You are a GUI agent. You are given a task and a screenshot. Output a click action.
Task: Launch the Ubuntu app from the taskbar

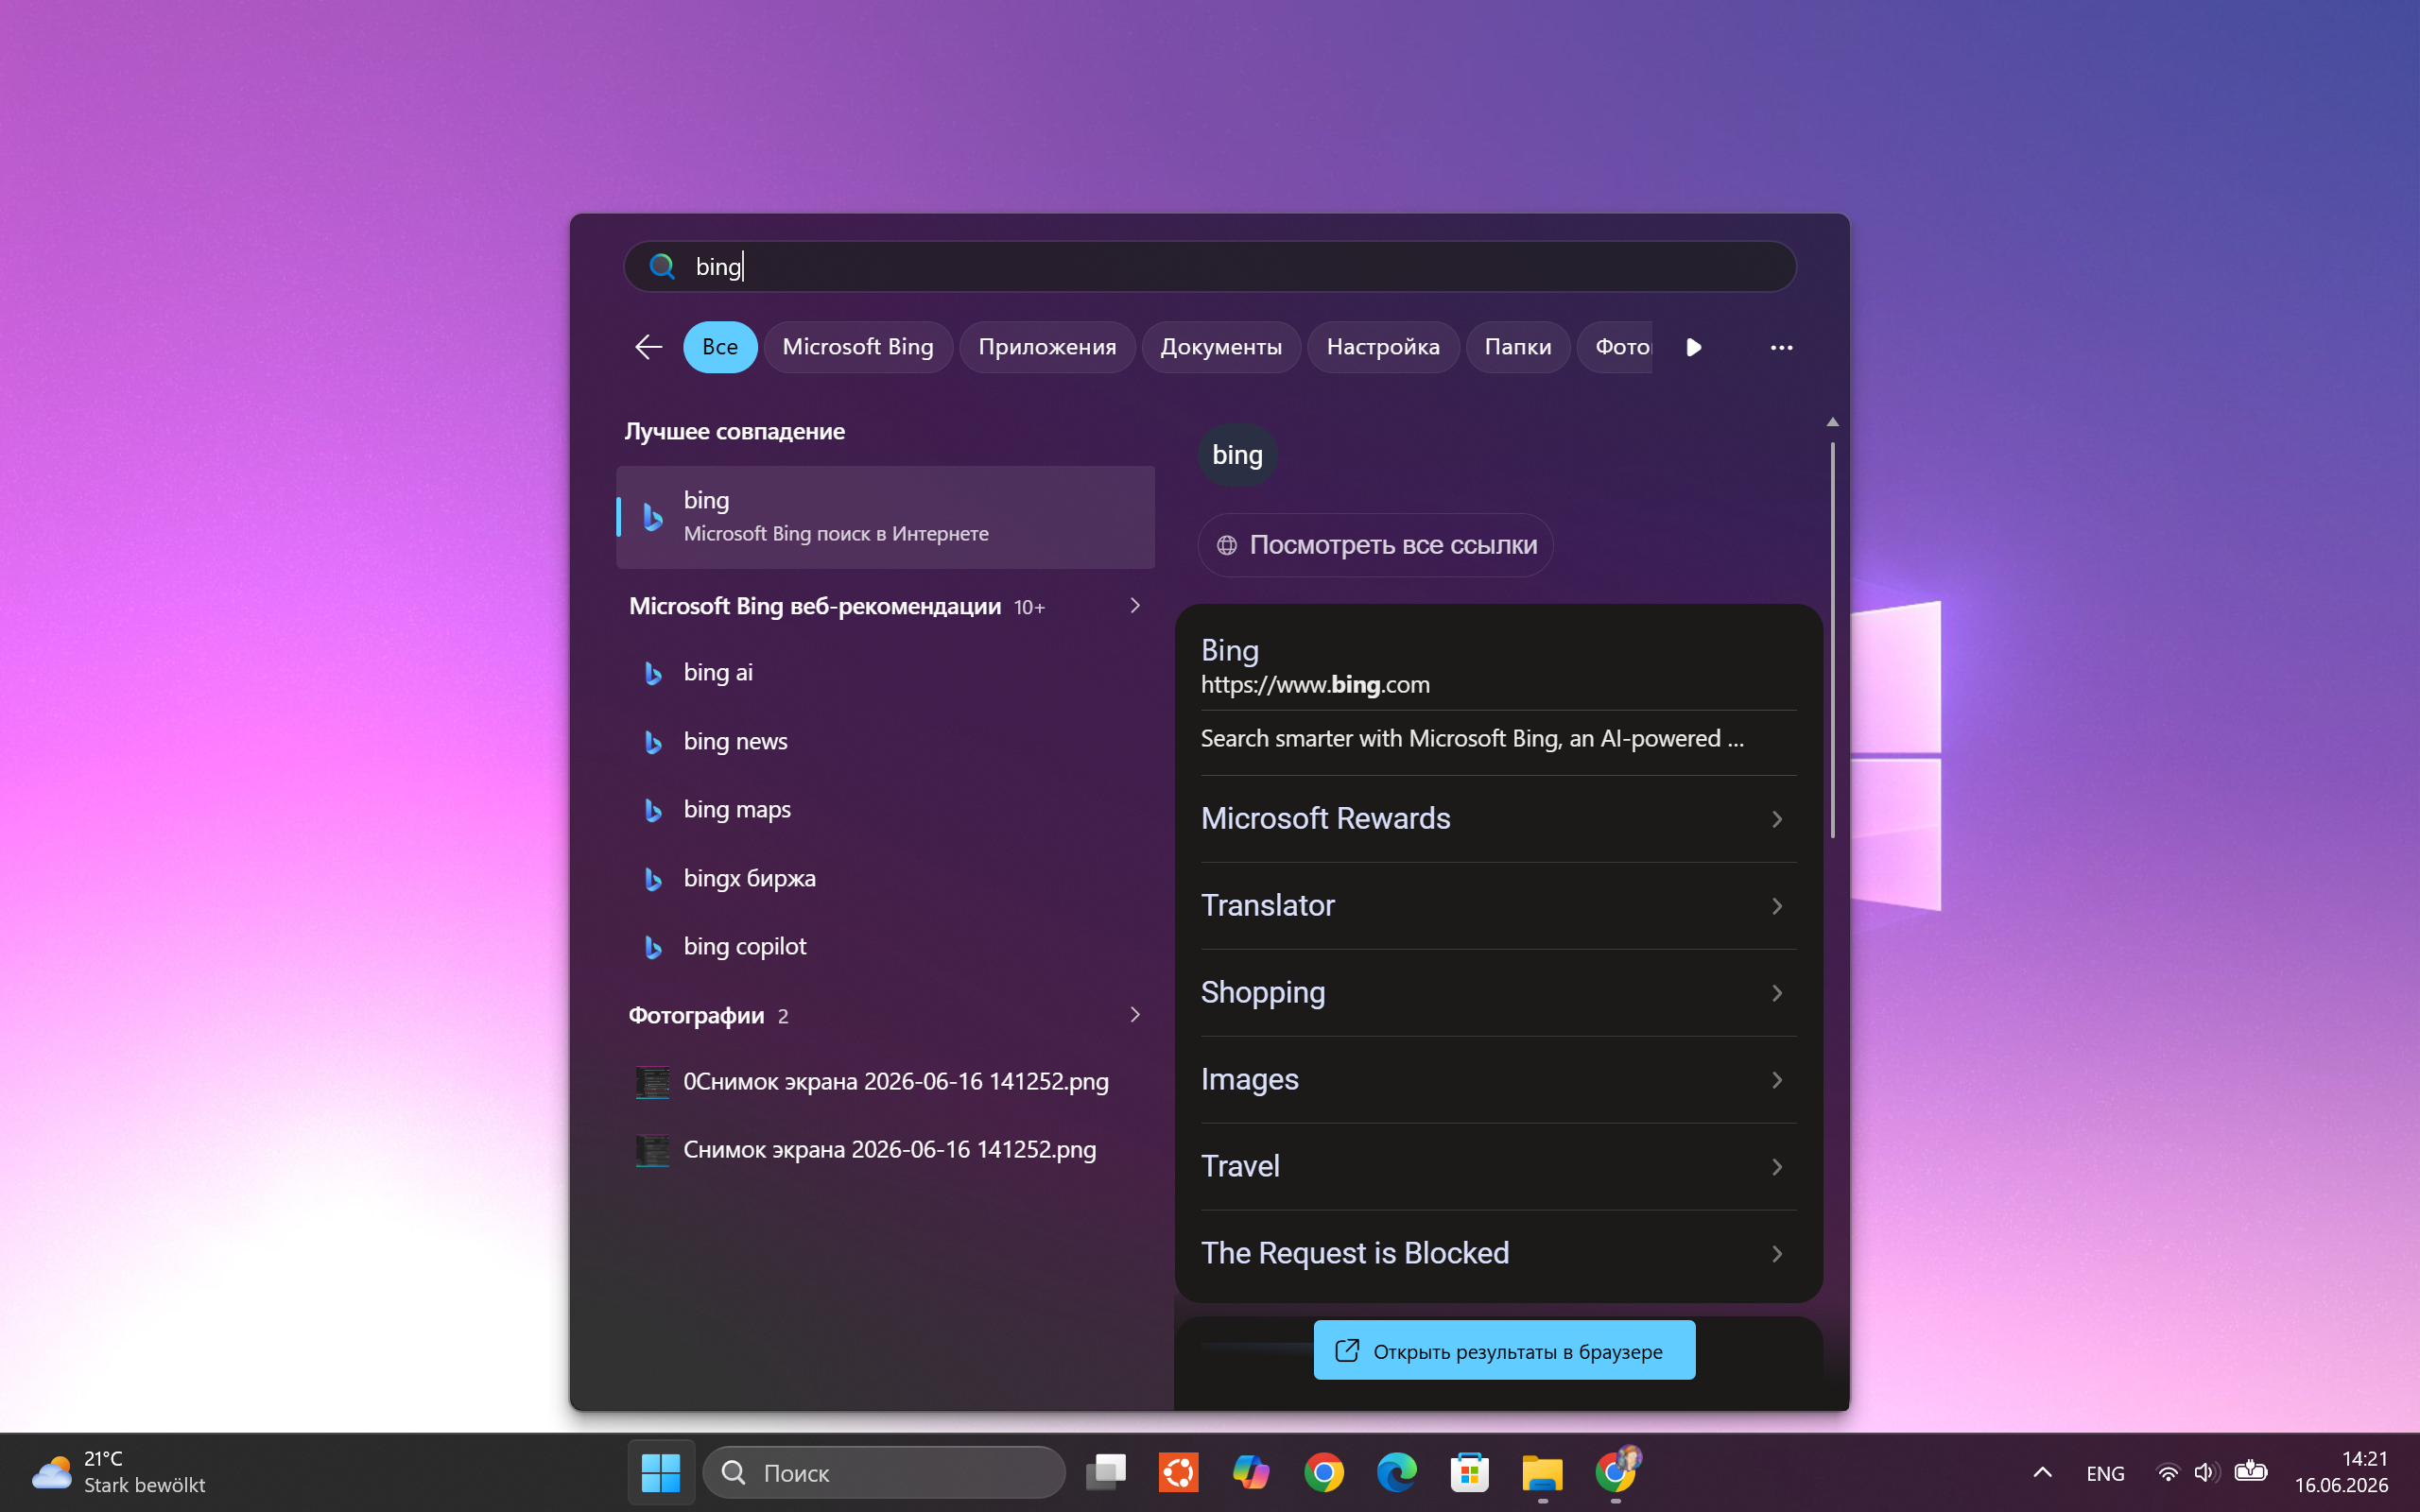pyautogui.click(x=1178, y=1472)
